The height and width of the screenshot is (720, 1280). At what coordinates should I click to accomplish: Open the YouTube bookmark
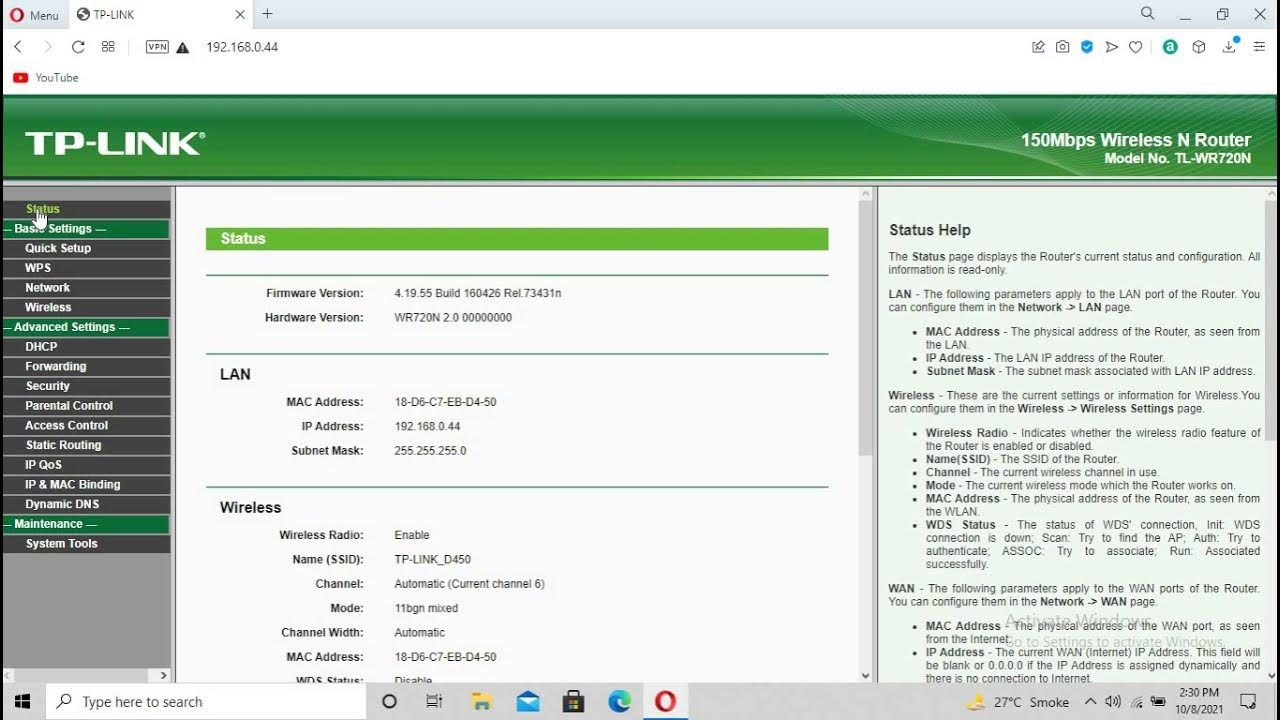coord(46,77)
